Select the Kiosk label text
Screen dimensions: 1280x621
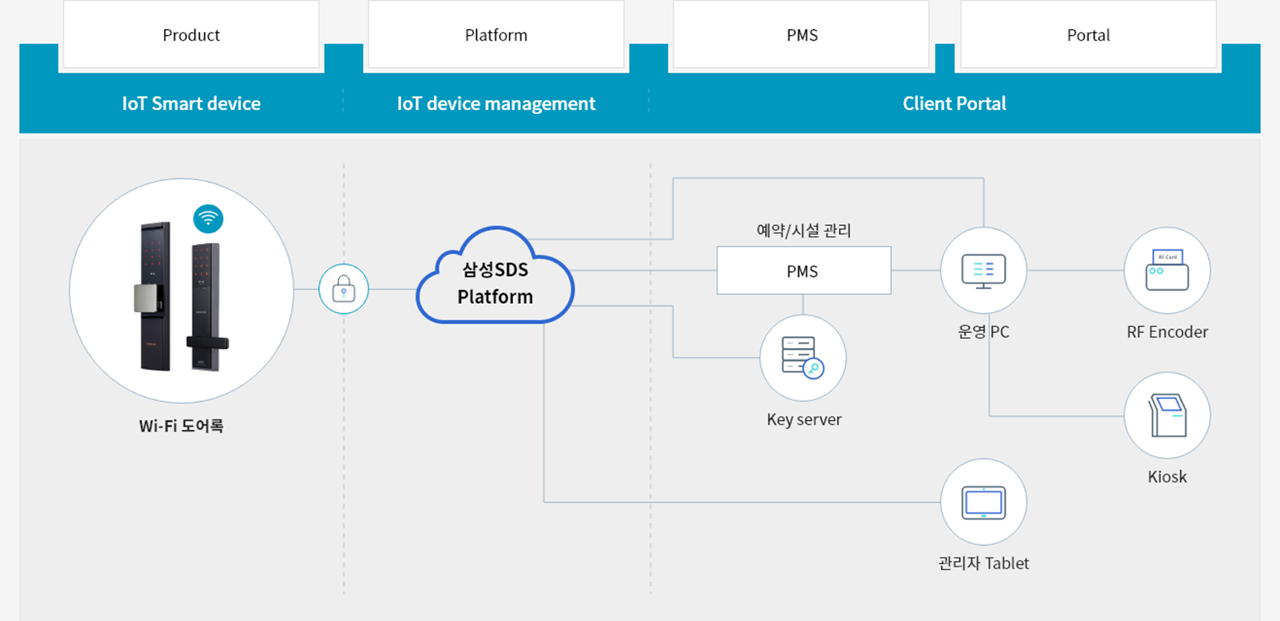click(x=1167, y=477)
